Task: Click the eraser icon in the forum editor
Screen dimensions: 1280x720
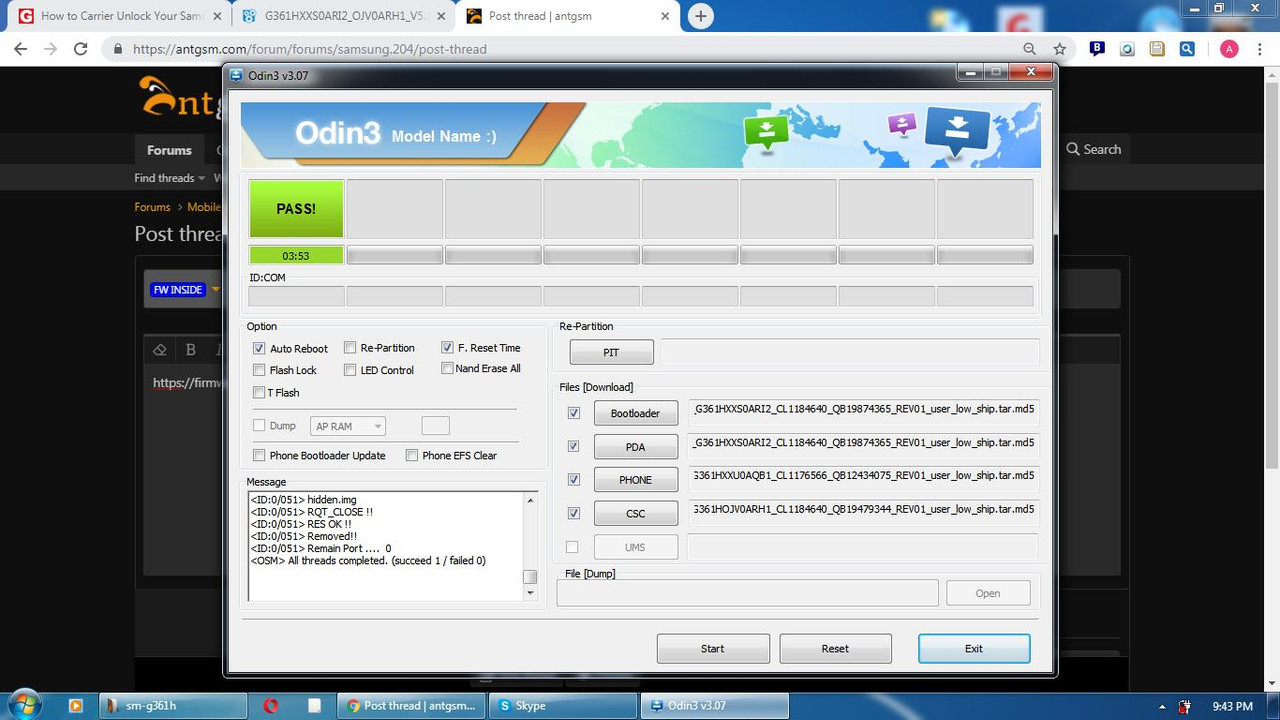Action: [160, 349]
